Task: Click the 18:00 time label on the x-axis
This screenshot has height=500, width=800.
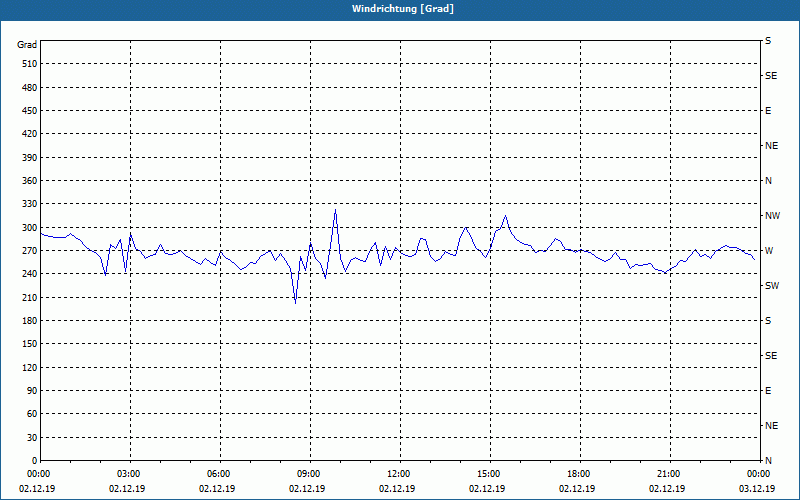Action: 579,474
